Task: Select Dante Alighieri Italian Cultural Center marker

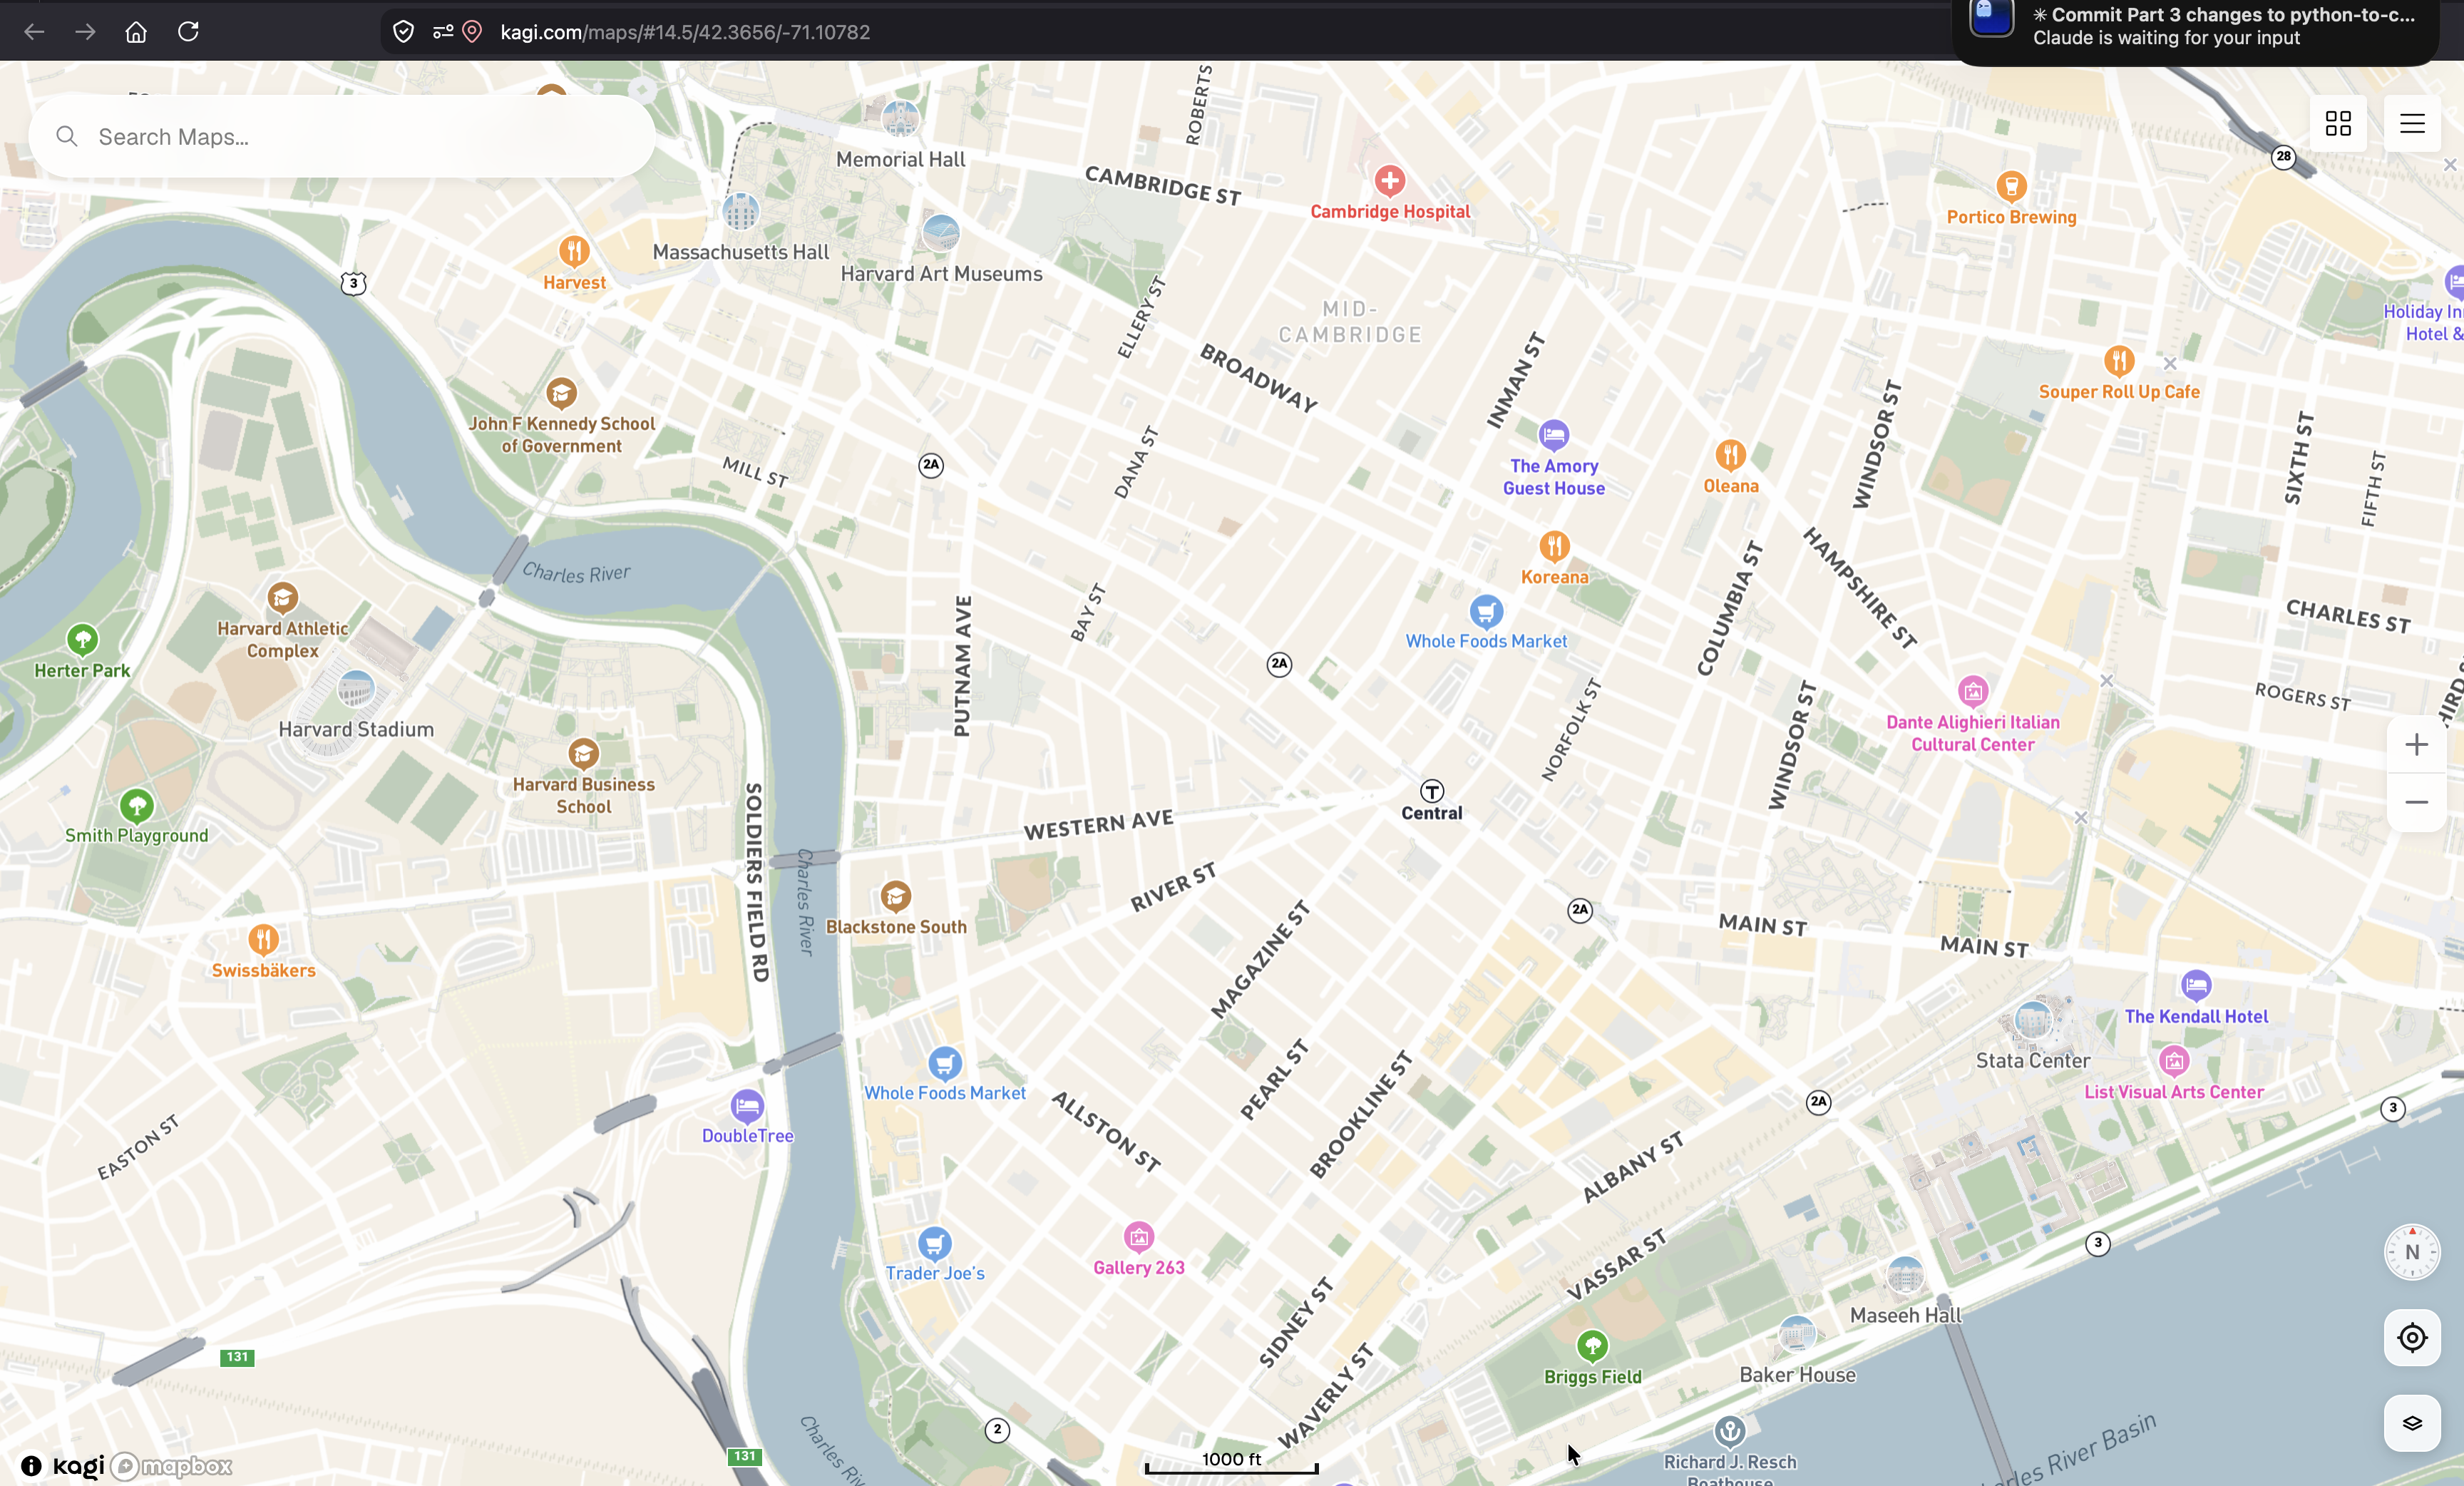Action: pos(1973,691)
